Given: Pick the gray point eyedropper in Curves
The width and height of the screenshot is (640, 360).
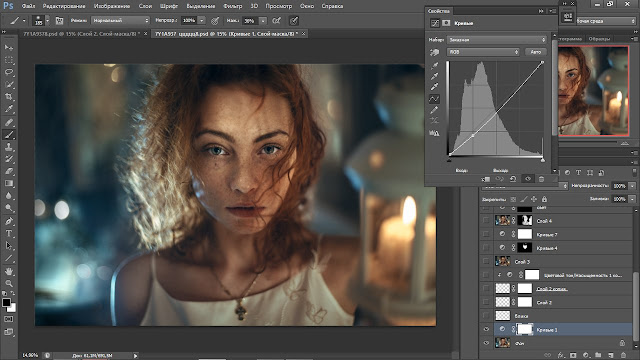Looking at the screenshot, I should click(434, 76).
